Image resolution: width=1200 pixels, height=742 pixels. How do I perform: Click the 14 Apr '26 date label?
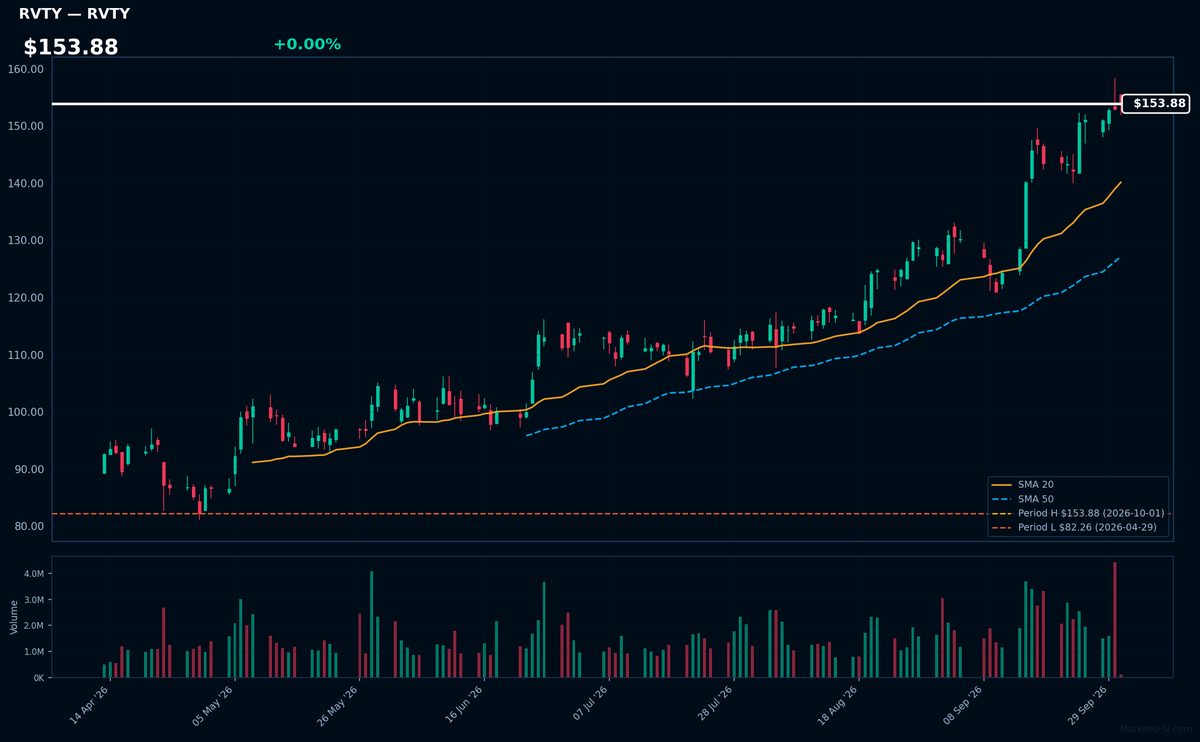click(89, 705)
